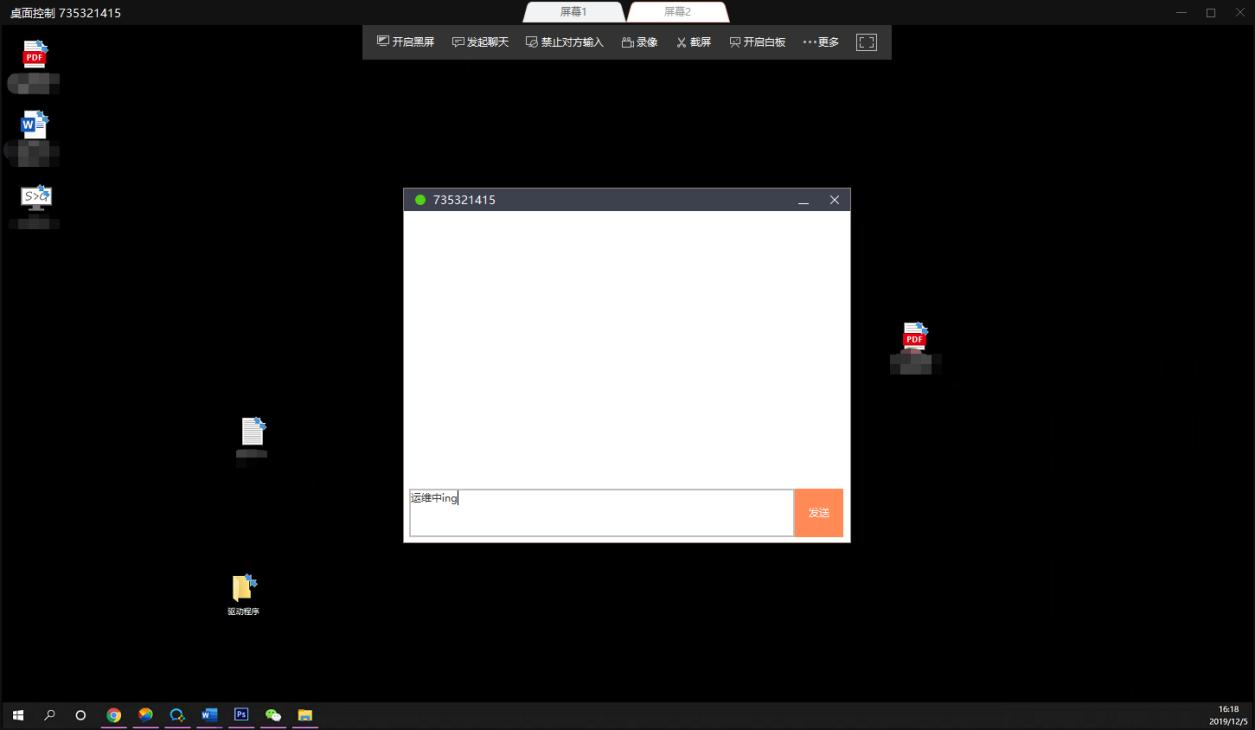Take a screenshot with 截屏

pyautogui.click(x=693, y=42)
